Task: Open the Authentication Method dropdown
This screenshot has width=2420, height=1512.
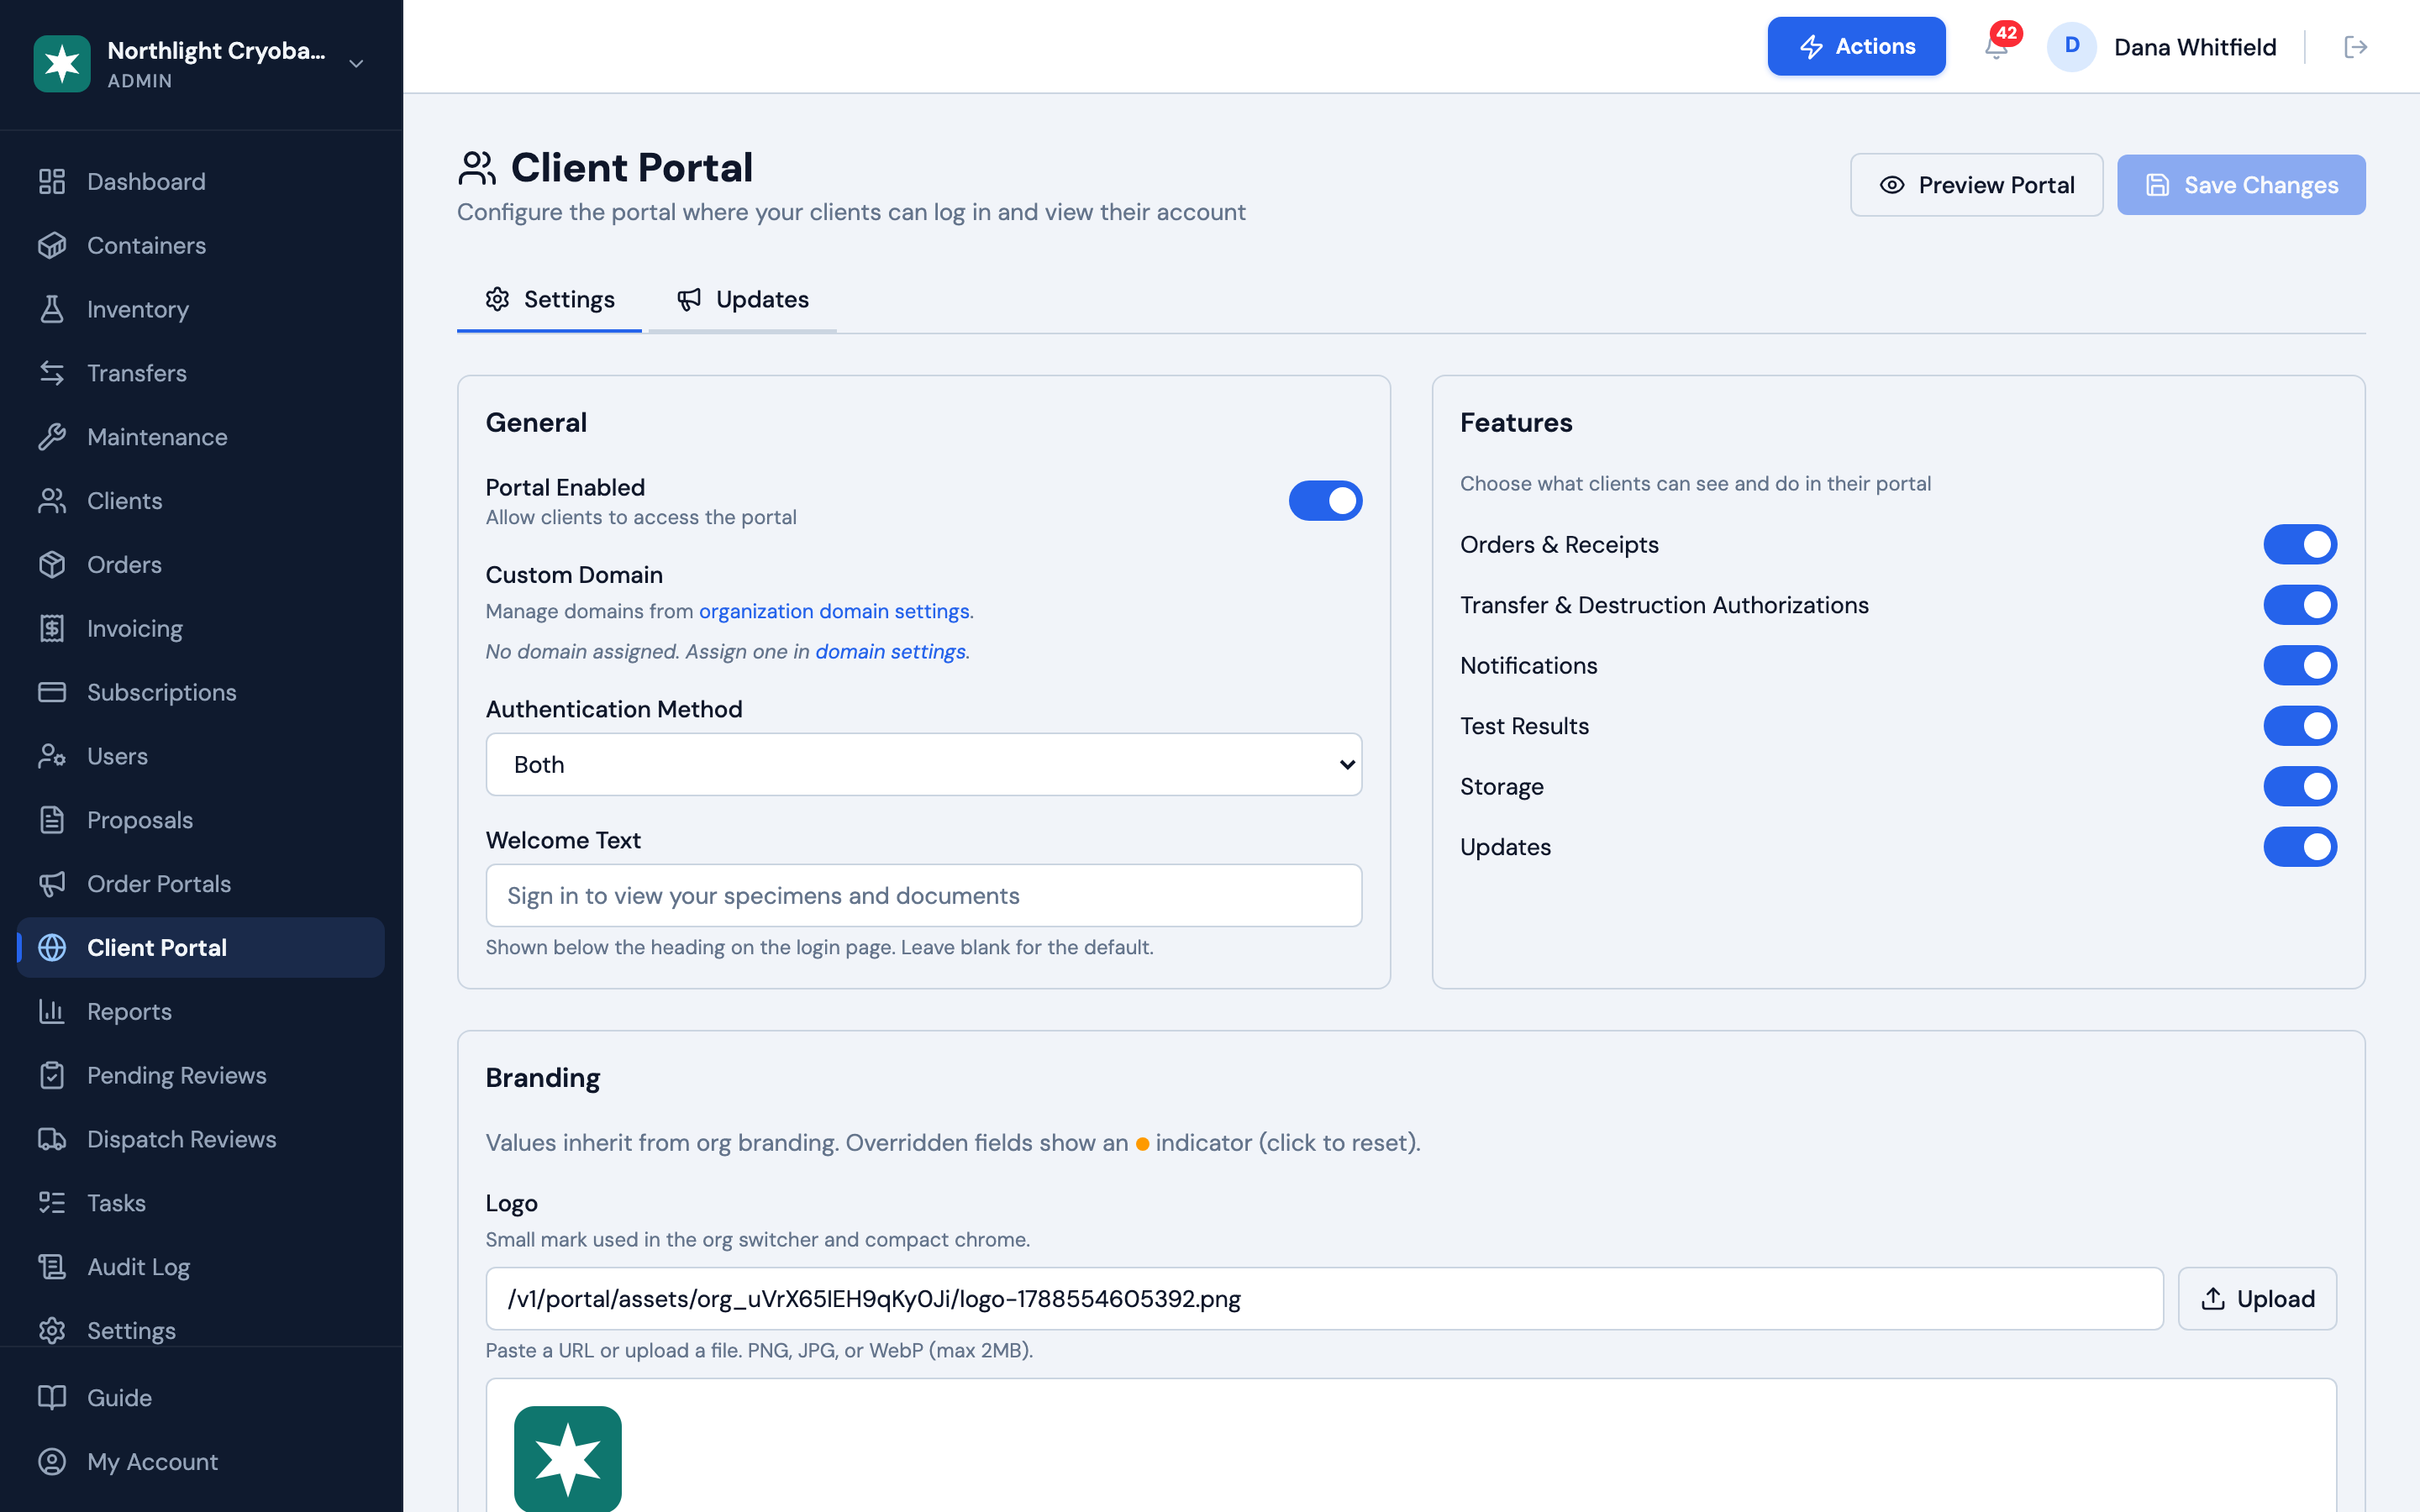Action: coord(924,765)
